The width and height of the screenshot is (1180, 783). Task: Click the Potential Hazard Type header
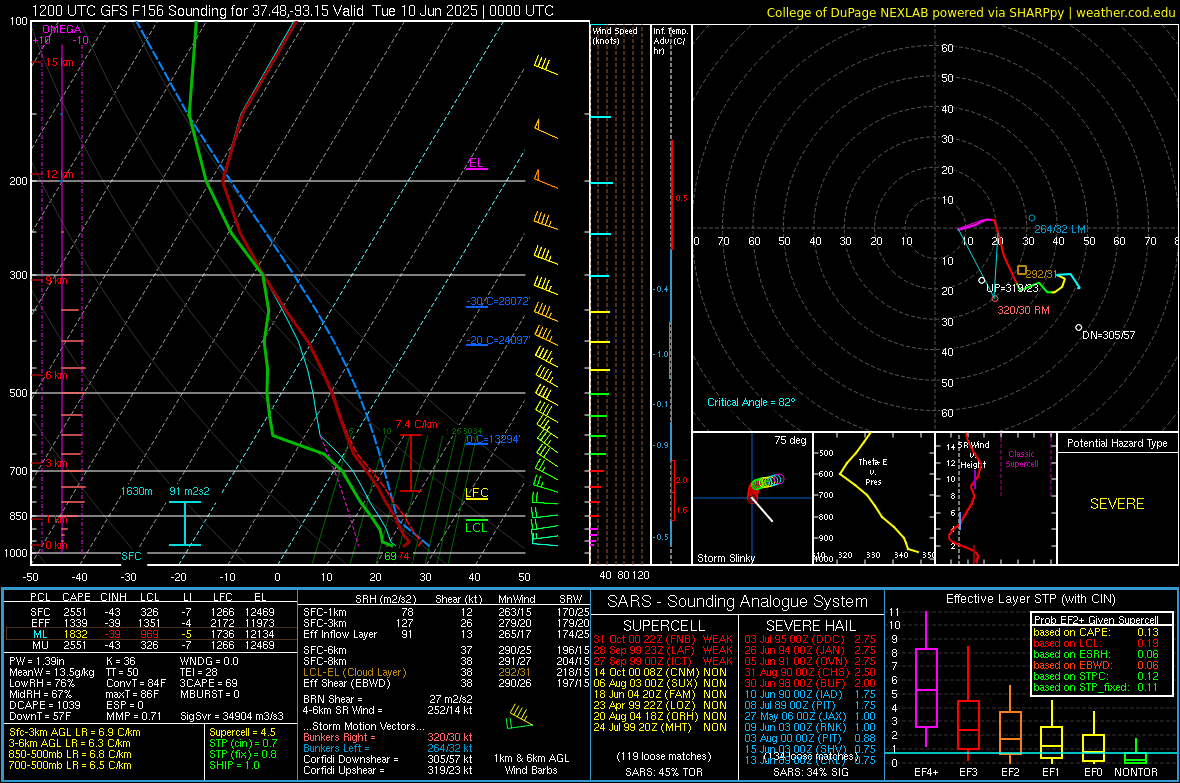point(1117,443)
